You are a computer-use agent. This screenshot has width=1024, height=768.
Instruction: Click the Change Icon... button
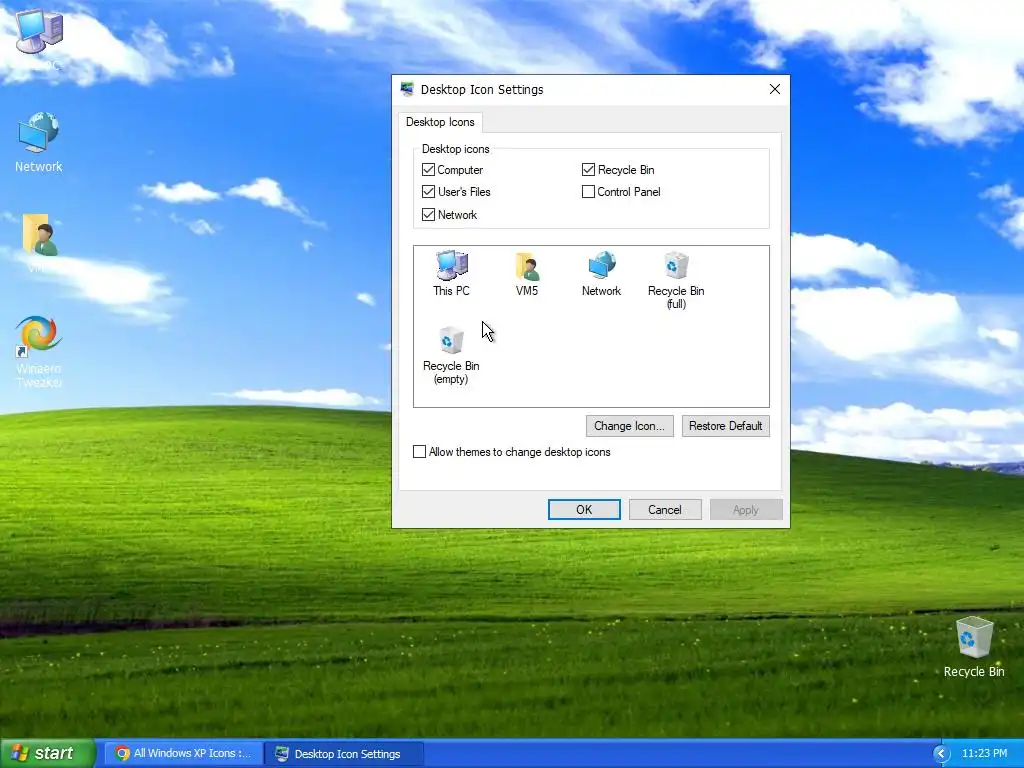coord(630,426)
